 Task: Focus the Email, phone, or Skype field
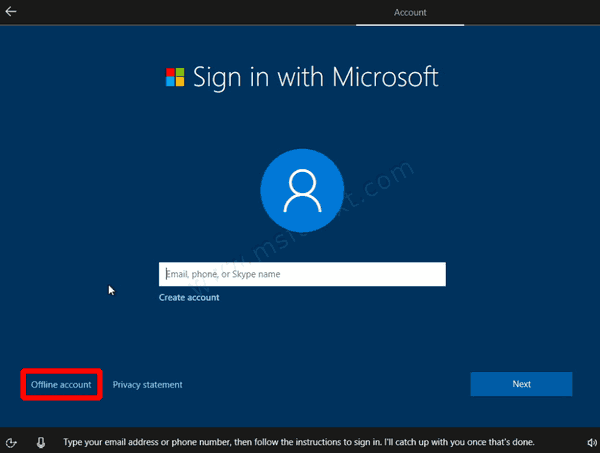[302, 274]
